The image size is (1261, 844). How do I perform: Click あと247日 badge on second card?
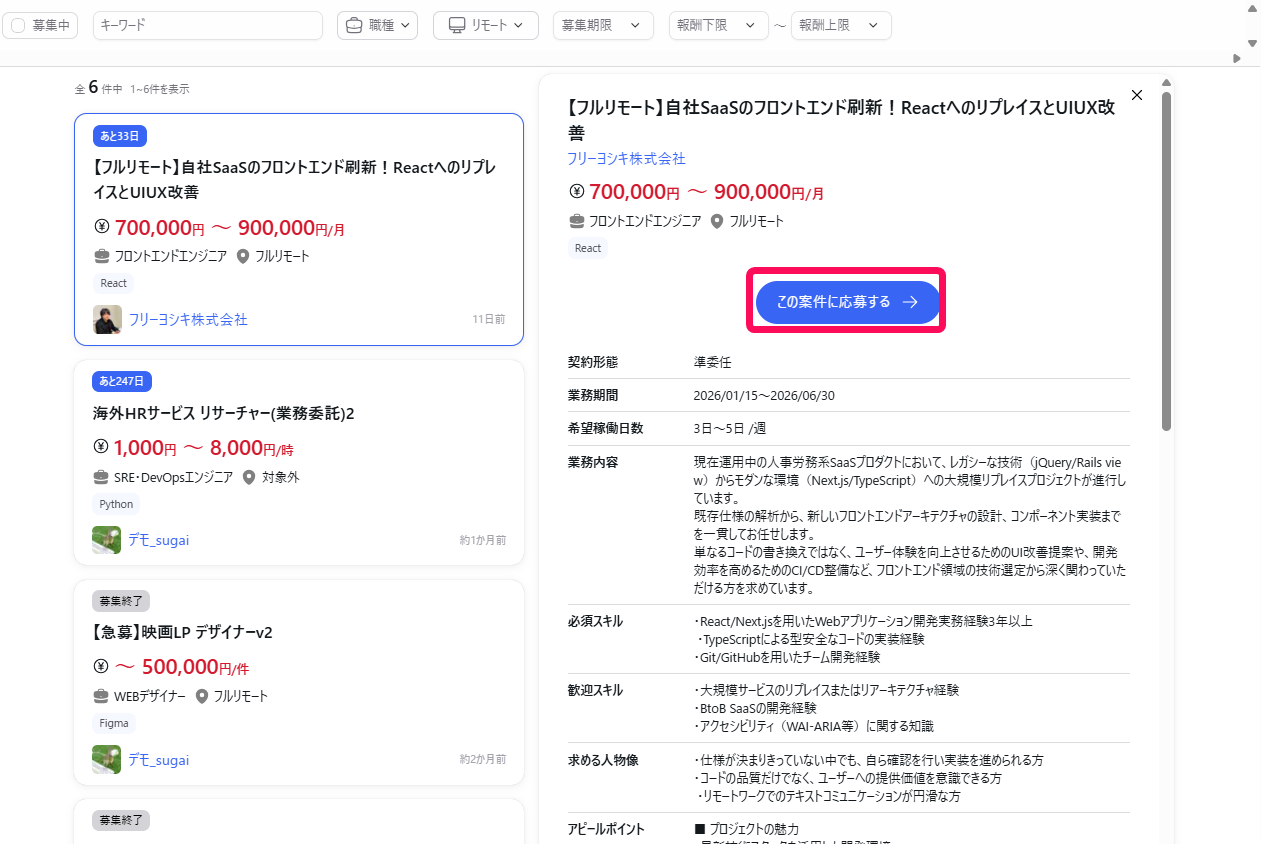(x=122, y=381)
